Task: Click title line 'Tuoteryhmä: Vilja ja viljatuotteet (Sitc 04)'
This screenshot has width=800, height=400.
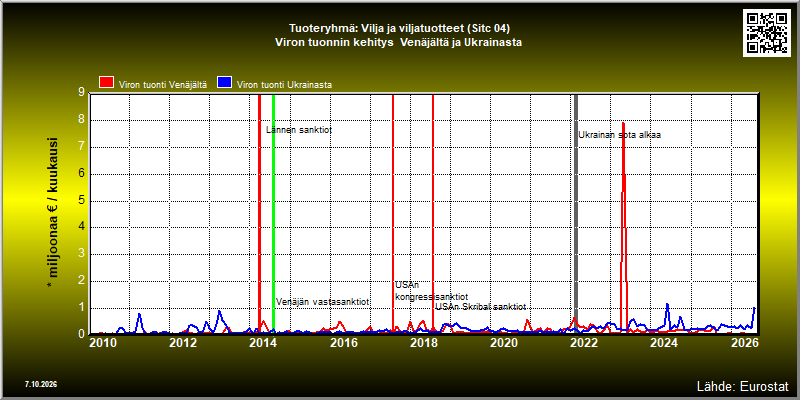Action: coord(399,28)
